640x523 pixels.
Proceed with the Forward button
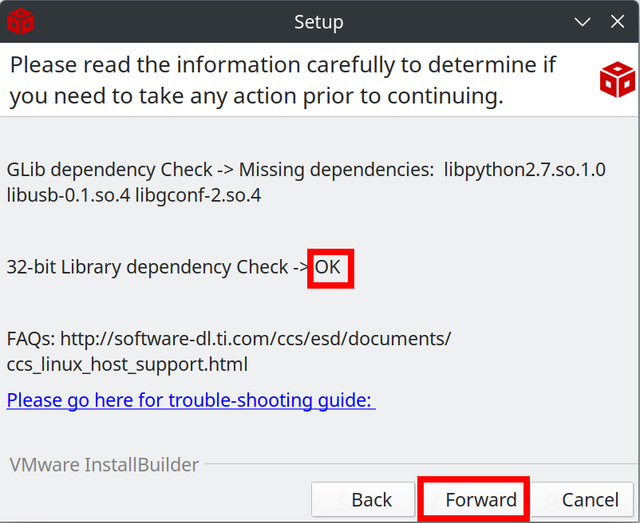473,499
